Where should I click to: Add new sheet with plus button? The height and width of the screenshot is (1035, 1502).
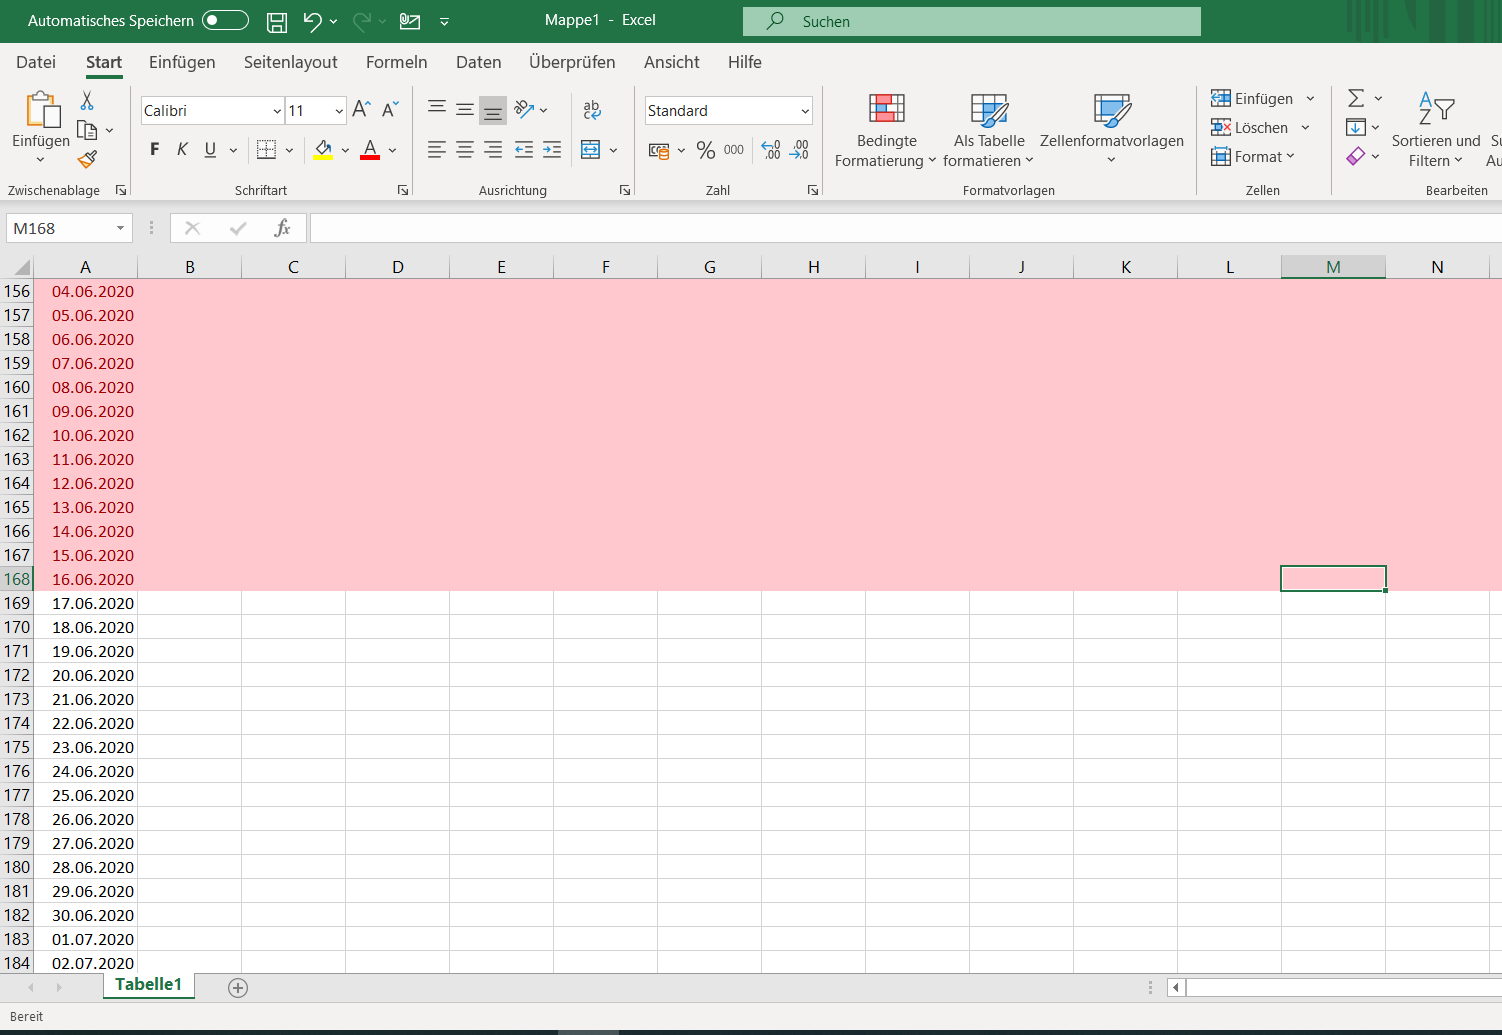(238, 988)
